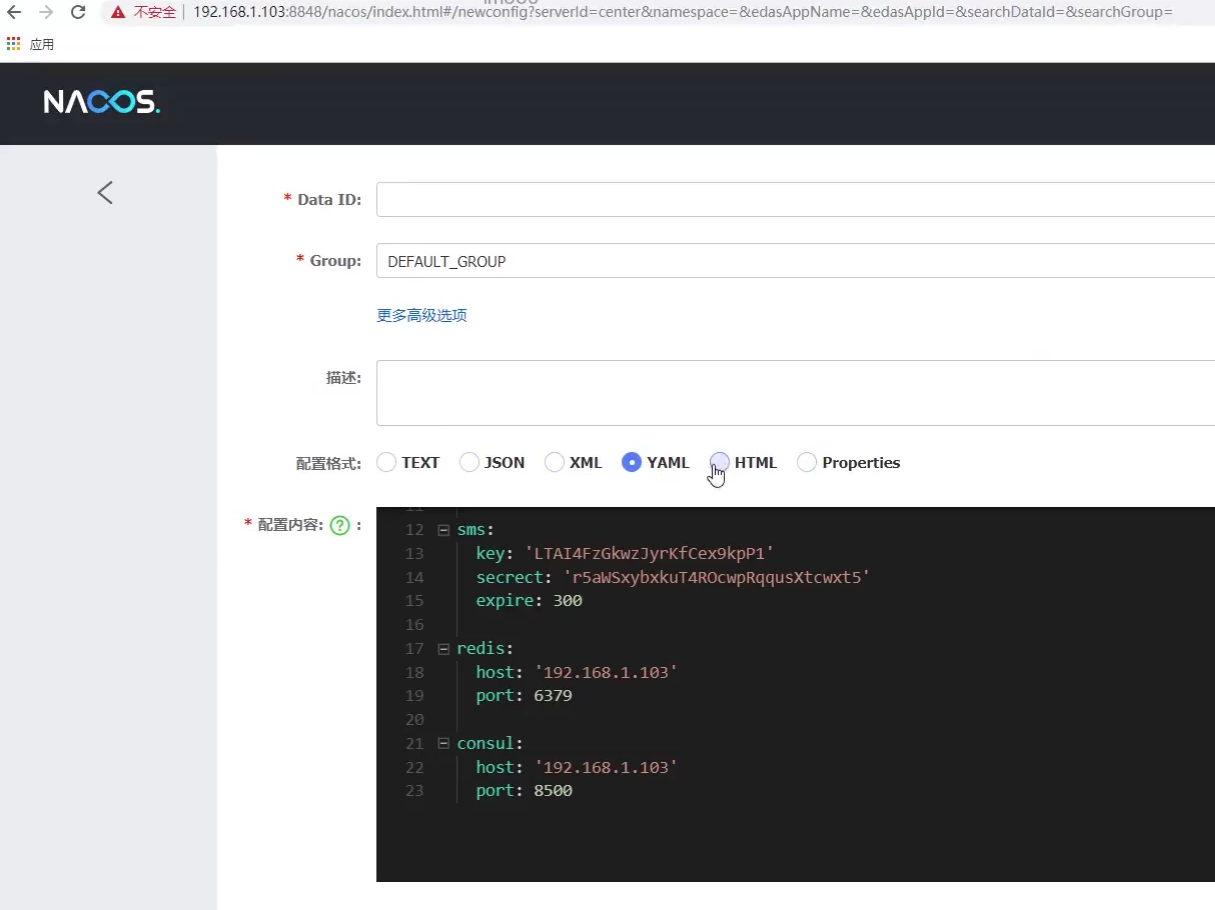Select the JSON format radio button
The height and width of the screenshot is (910, 1215).
[x=469, y=462]
